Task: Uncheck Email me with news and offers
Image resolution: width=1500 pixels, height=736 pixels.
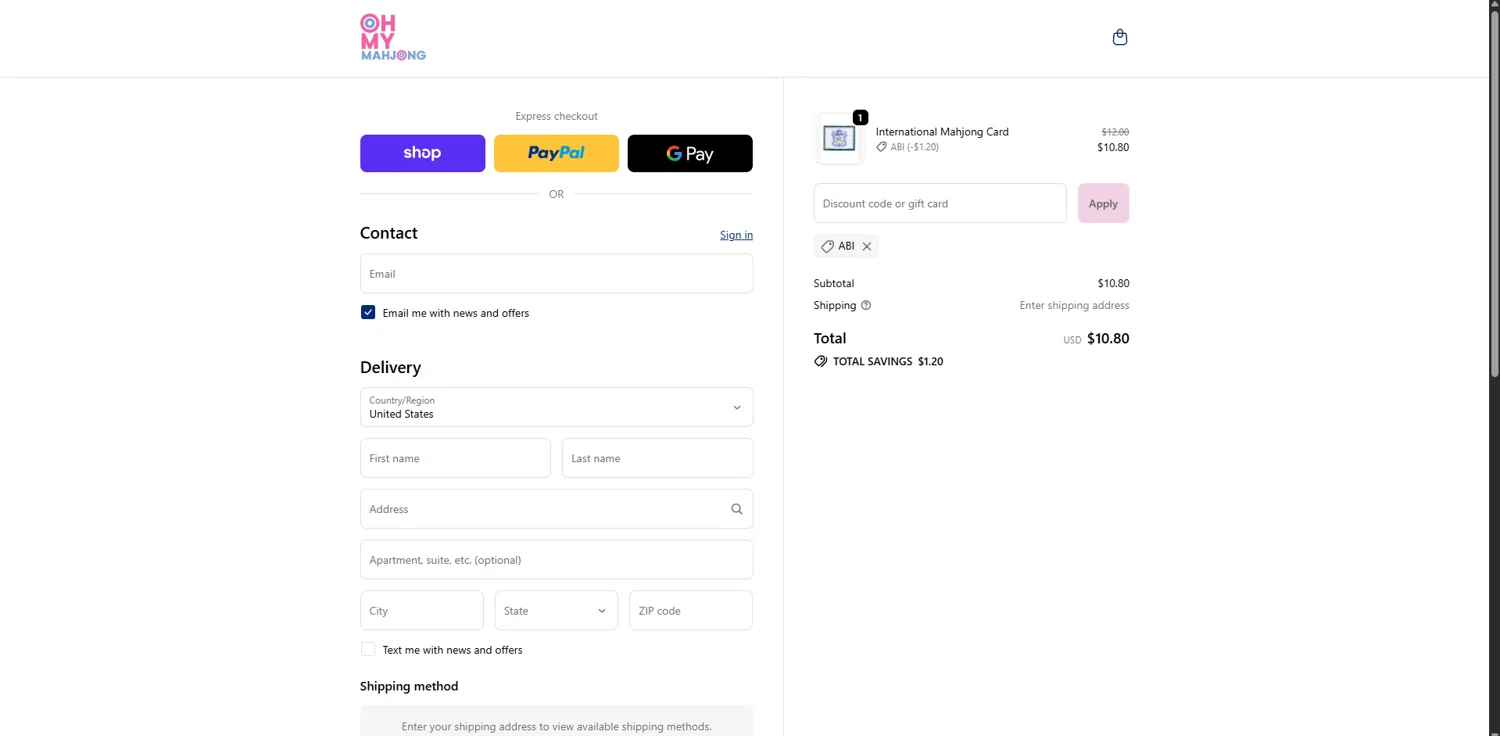Action: pos(368,312)
